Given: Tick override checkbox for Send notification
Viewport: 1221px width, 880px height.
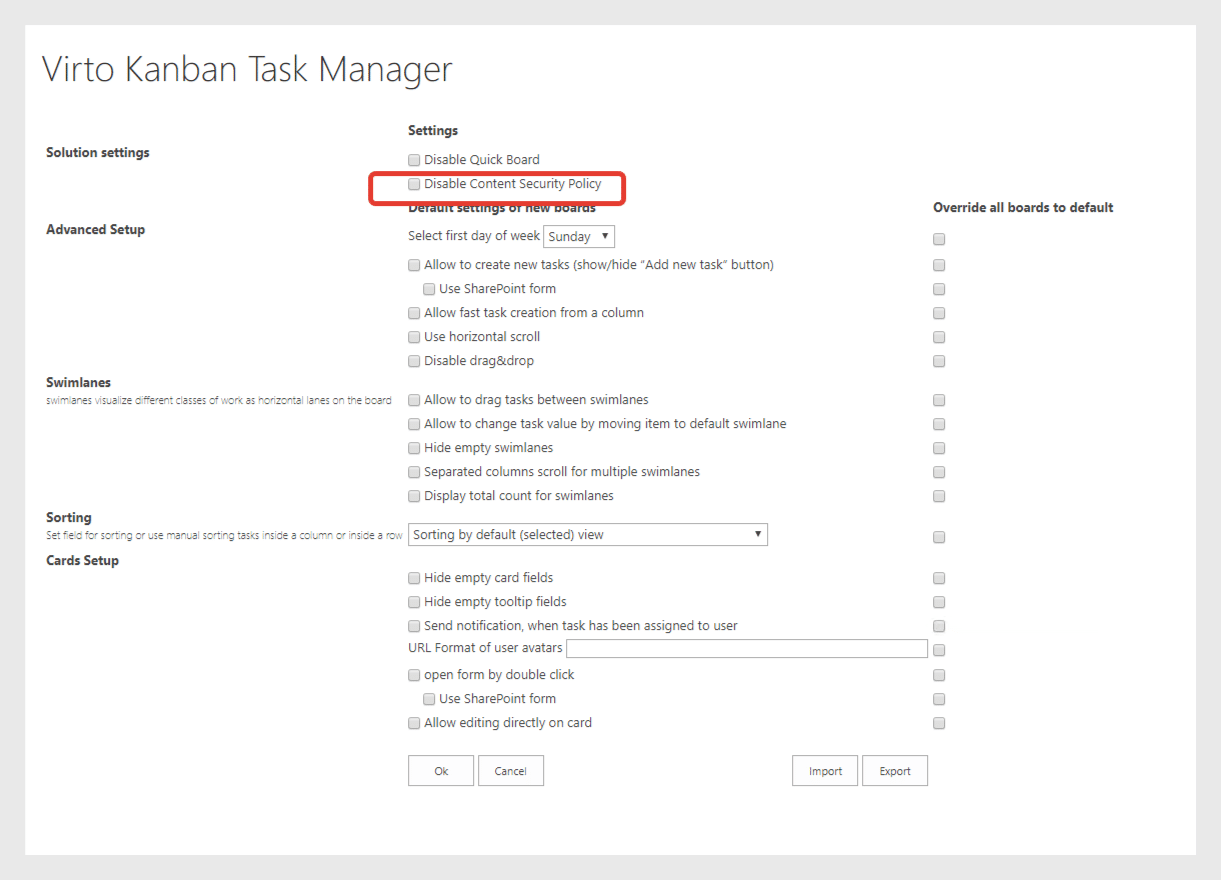Looking at the screenshot, I should pos(939,627).
